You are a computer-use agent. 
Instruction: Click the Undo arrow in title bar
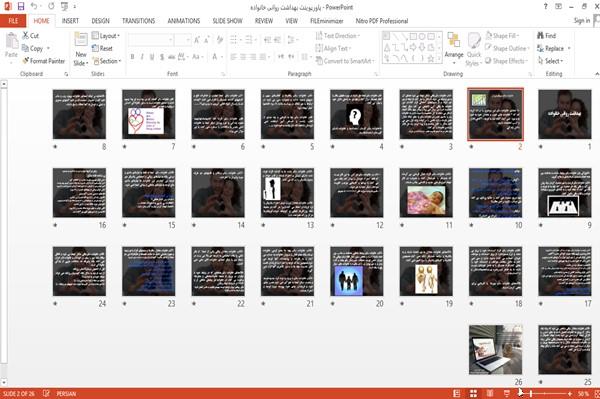point(34,6)
